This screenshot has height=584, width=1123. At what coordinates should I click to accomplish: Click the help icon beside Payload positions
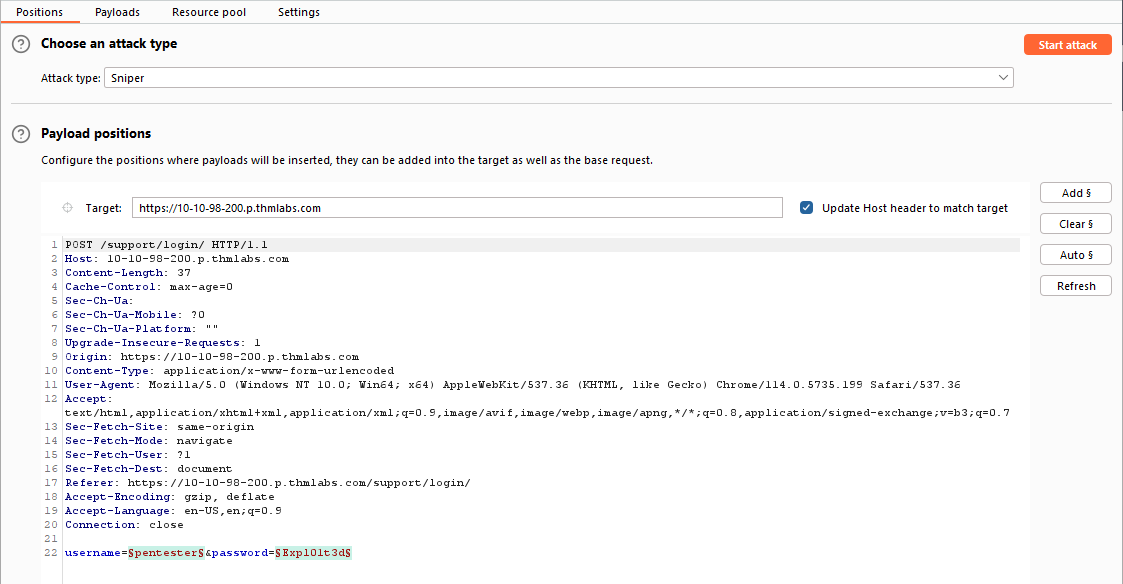21,134
